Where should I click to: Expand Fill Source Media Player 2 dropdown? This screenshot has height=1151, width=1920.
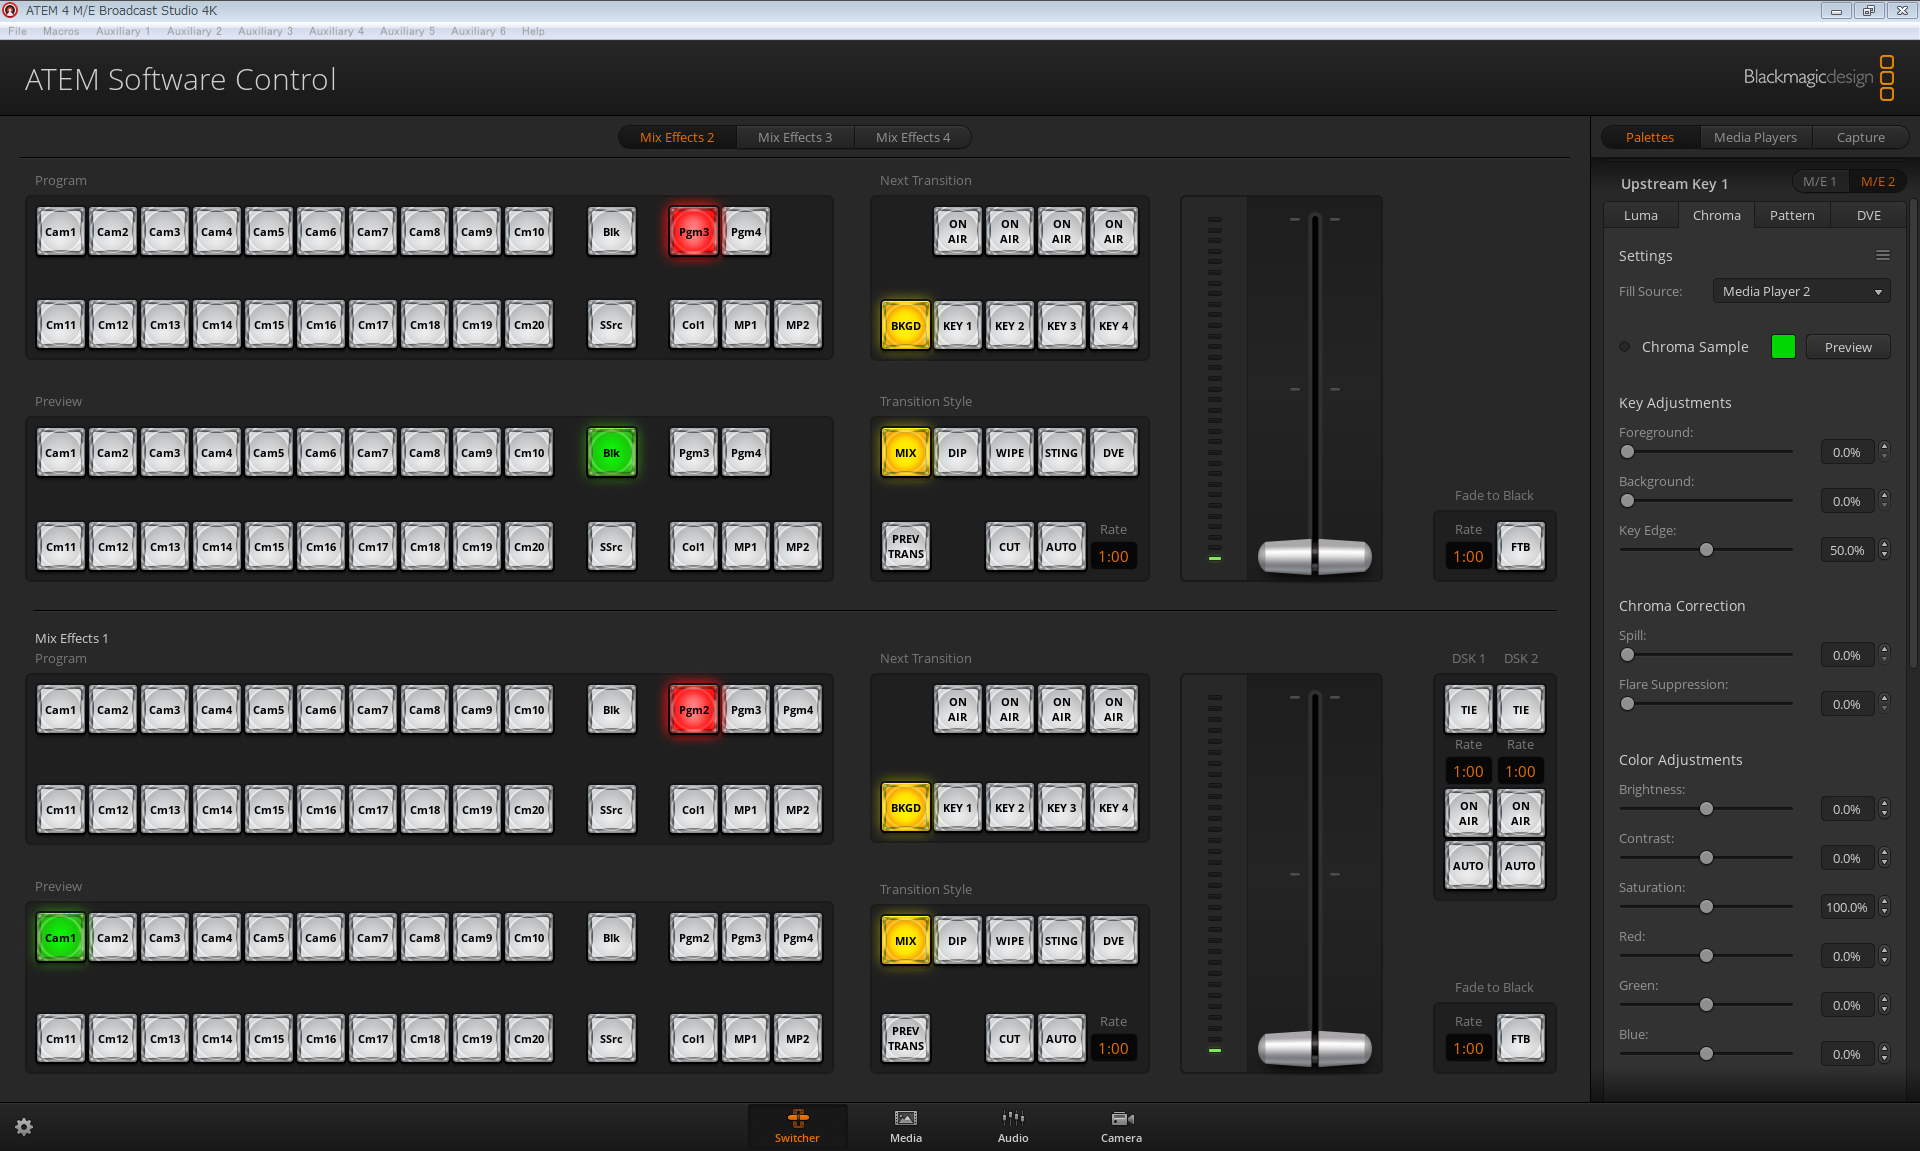point(1801,291)
